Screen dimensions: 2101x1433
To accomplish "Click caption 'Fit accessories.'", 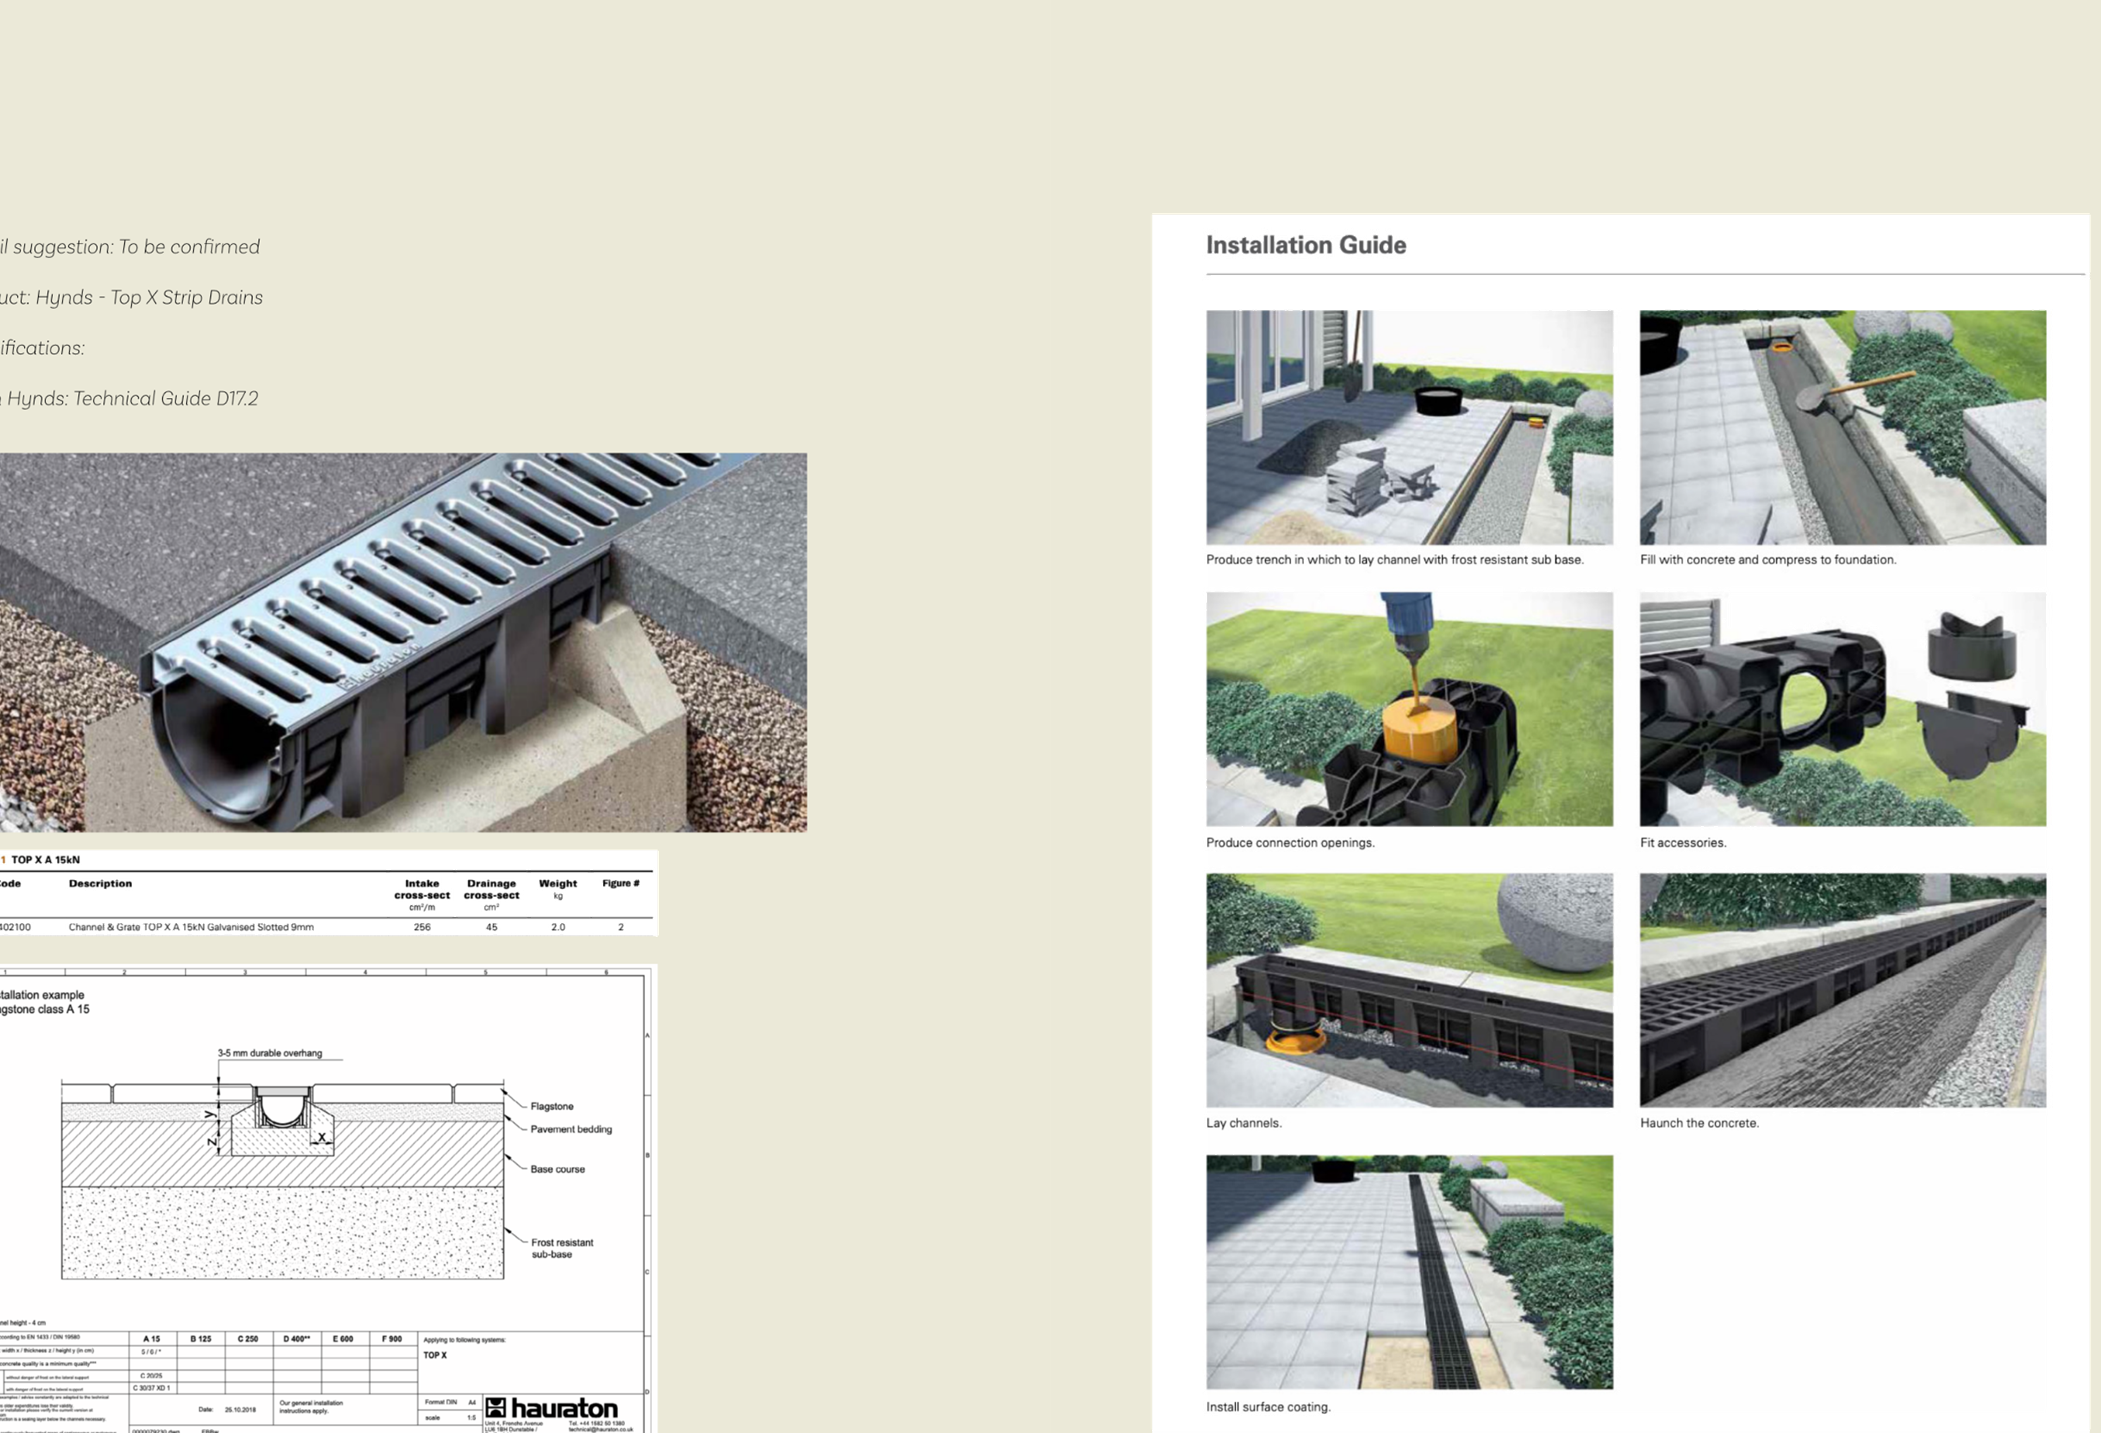I will [1683, 843].
